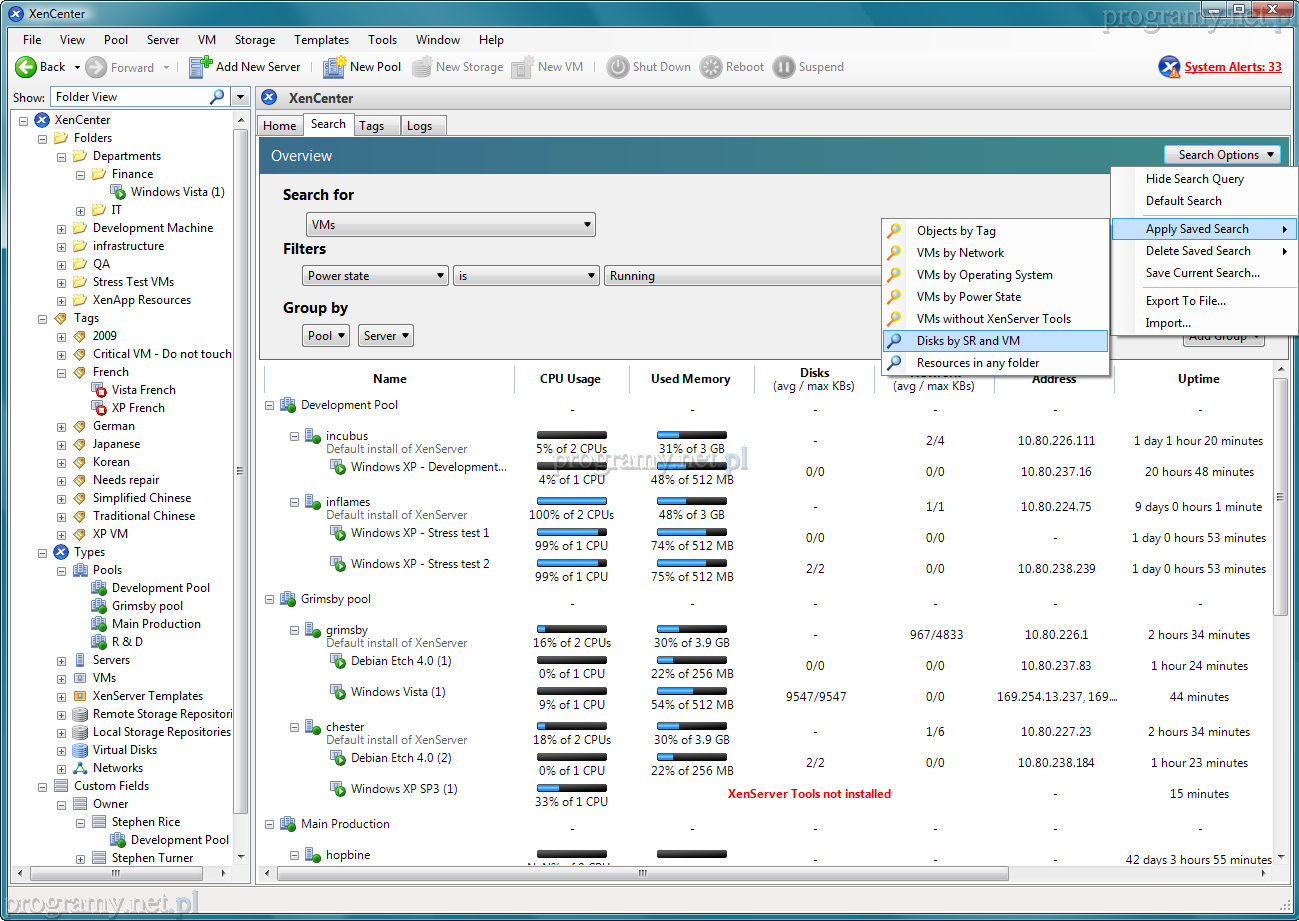This screenshot has height=921, width=1299.
Task: Click the Search Options button
Action: tap(1222, 155)
